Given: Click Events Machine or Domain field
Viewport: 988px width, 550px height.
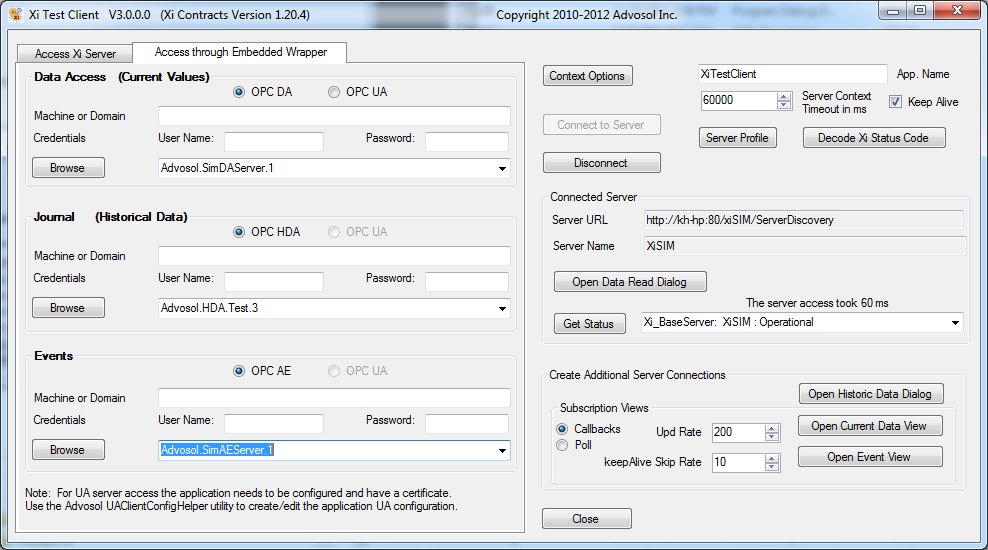Looking at the screenshot, I should click(x=334, y=398).
